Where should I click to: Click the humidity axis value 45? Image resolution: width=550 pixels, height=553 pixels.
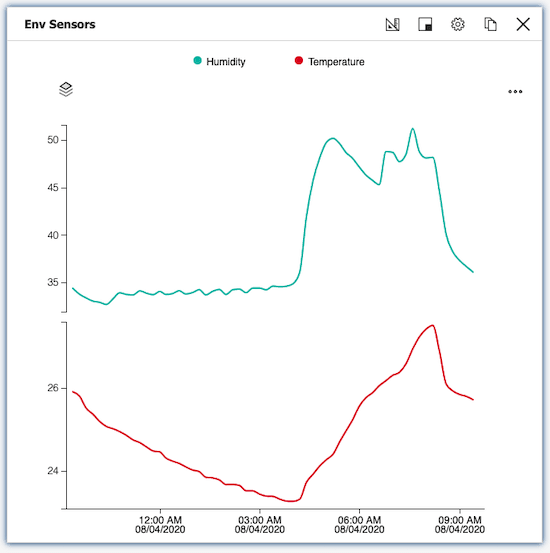tap(53, 188)
